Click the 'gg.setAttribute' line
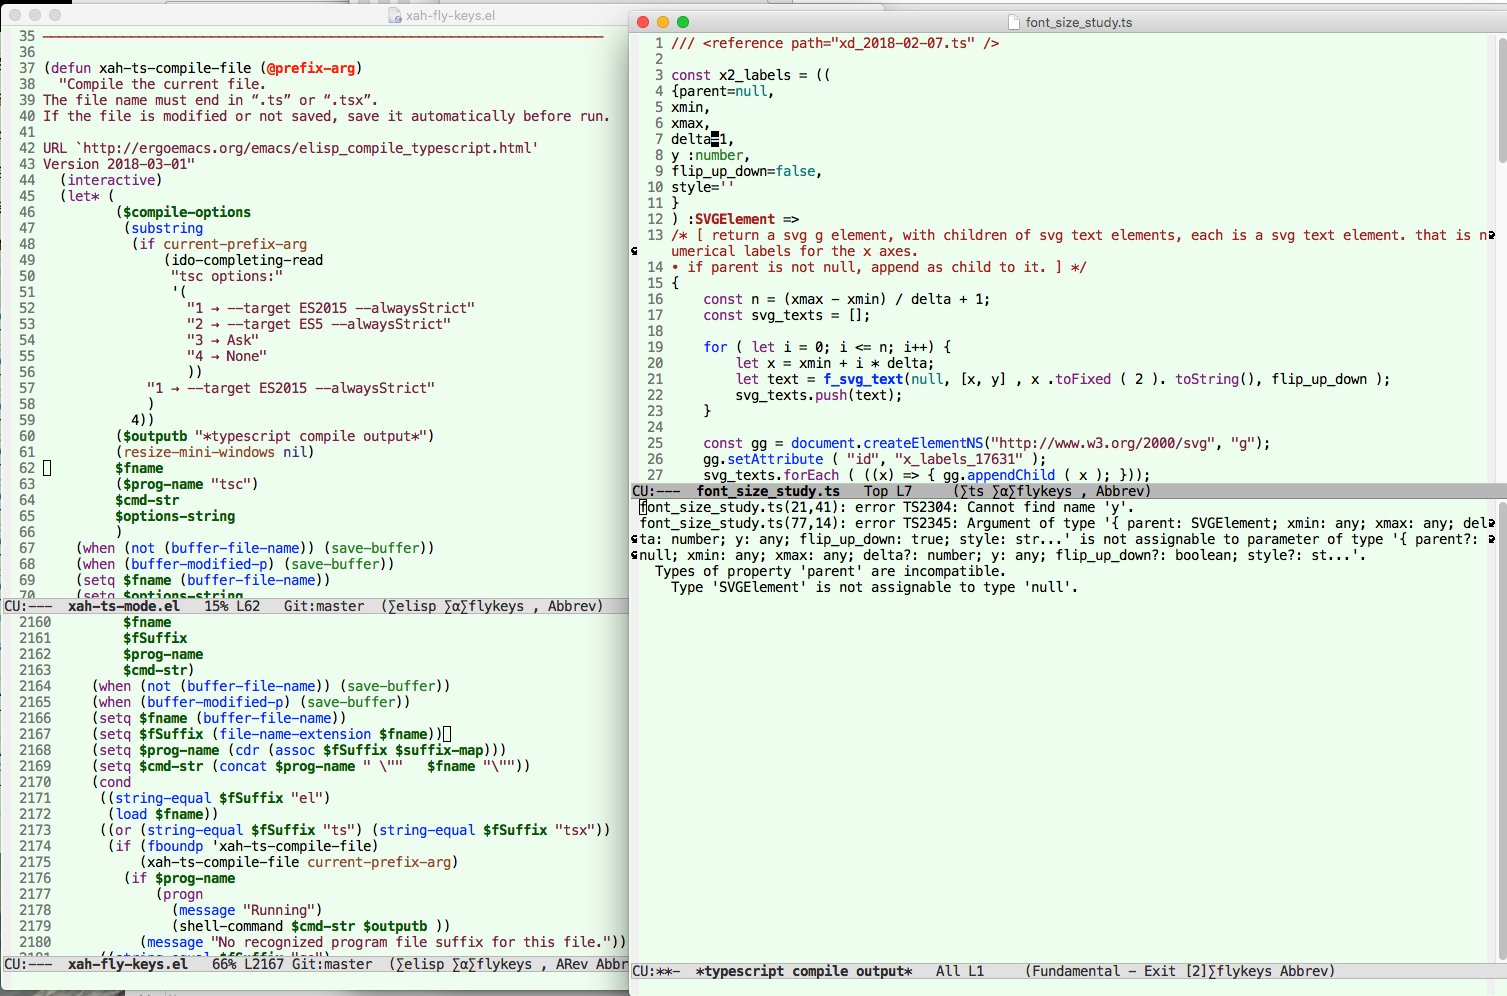Screen dimensions: 1507x996 (874, 459)
